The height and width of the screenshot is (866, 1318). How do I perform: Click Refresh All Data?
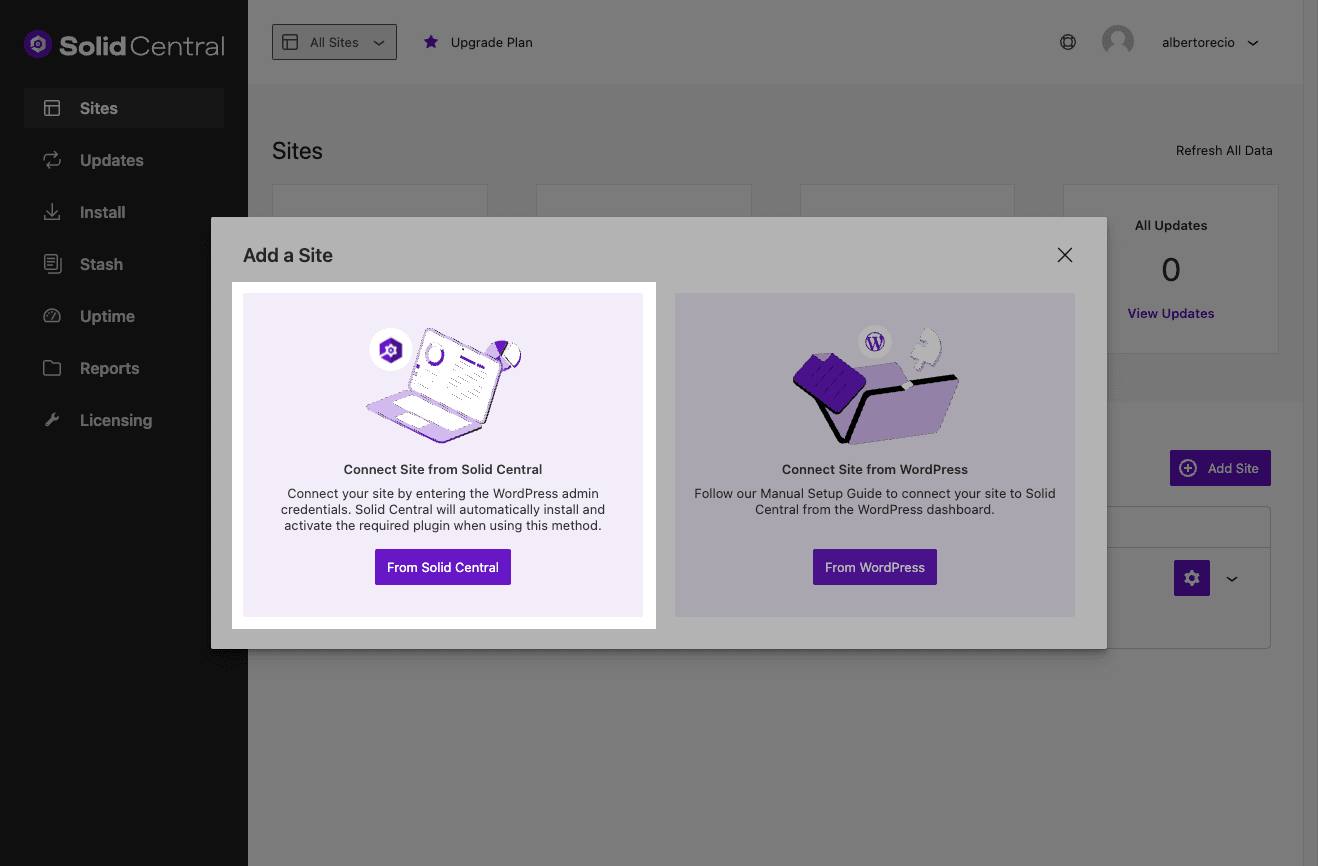point(1224,151)
